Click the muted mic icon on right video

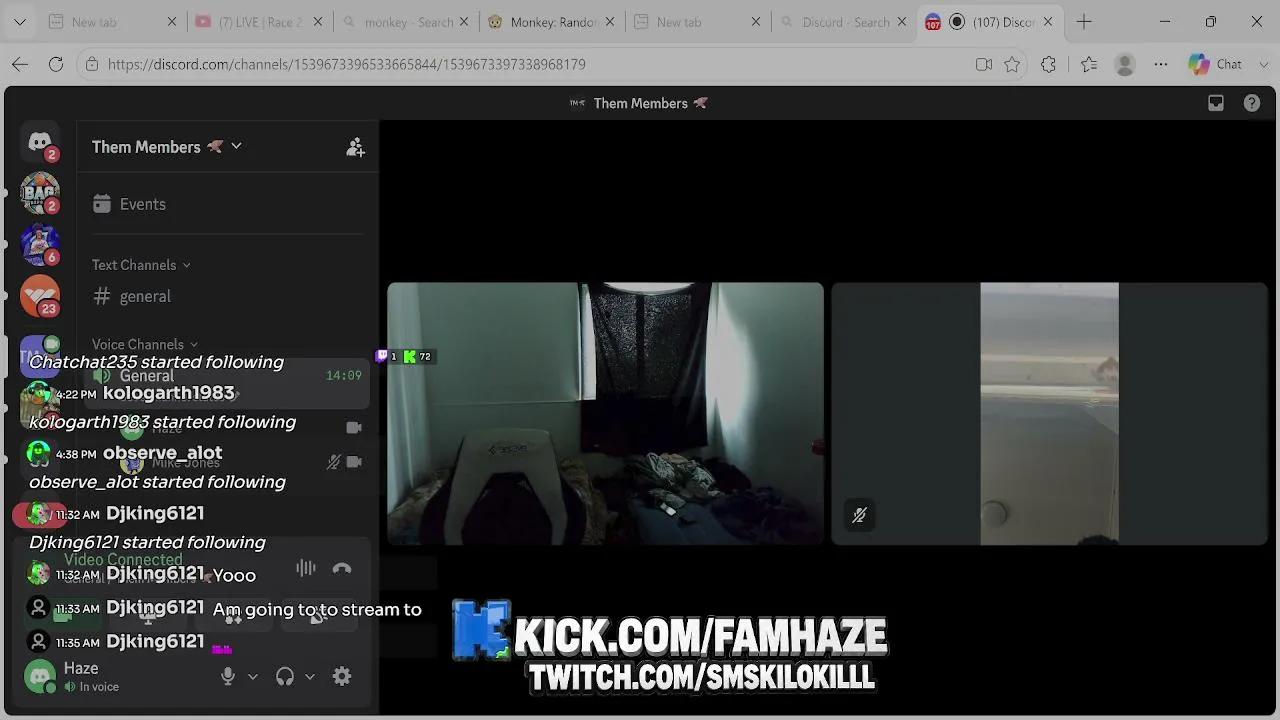pyautogui.click(x=859, y=516)
